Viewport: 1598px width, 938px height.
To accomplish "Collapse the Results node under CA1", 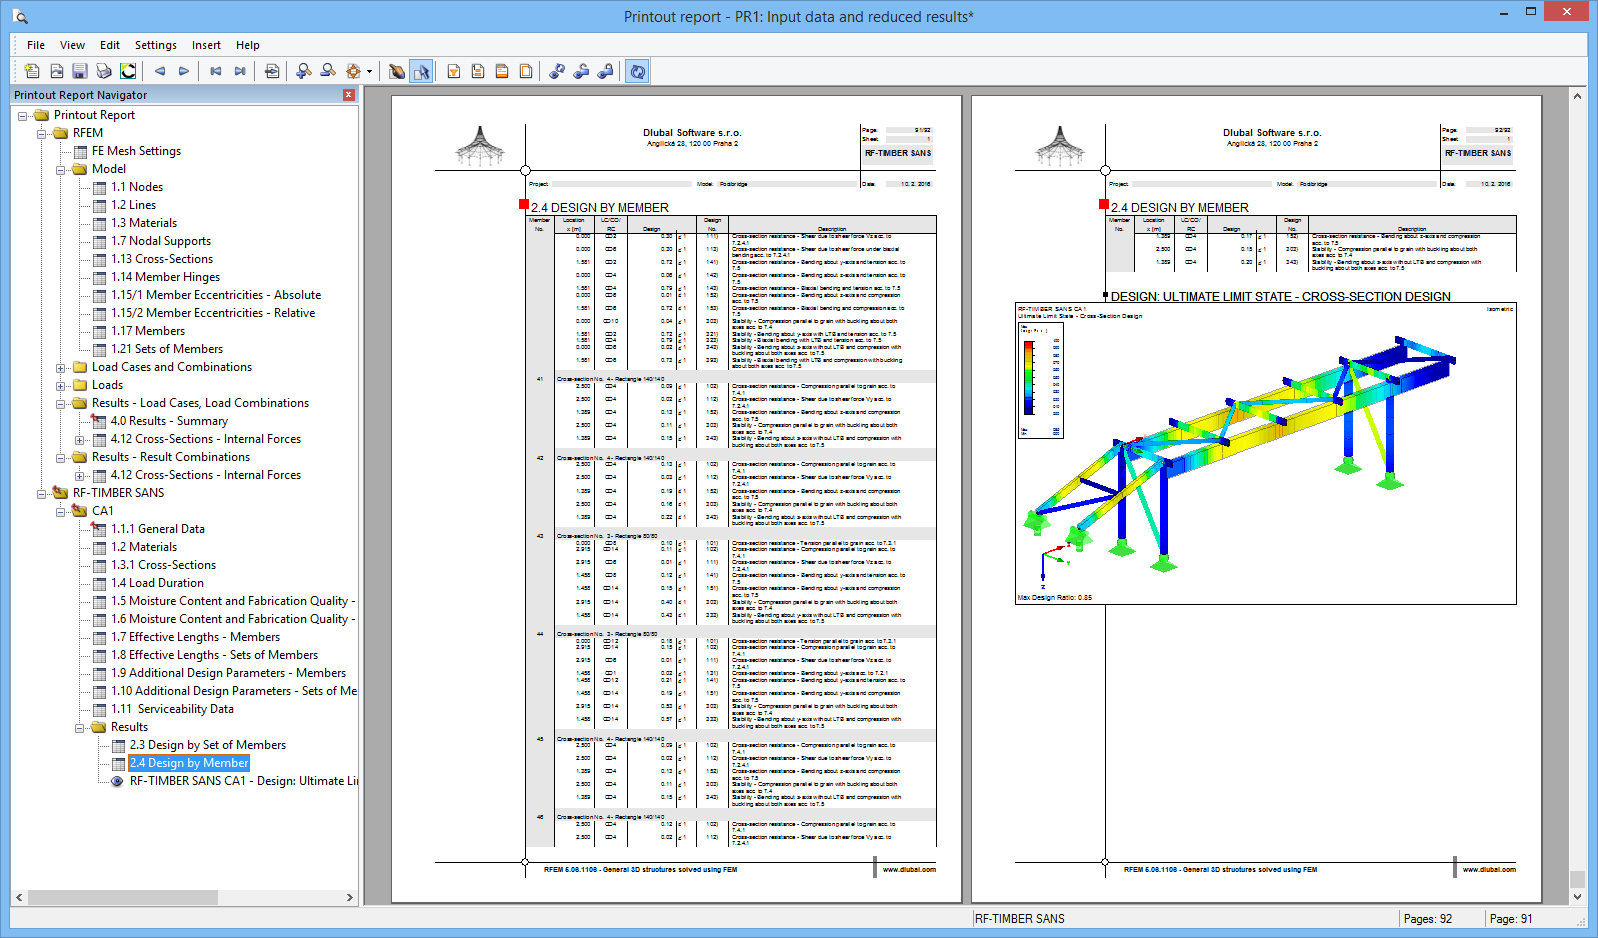I will point(80,727).
